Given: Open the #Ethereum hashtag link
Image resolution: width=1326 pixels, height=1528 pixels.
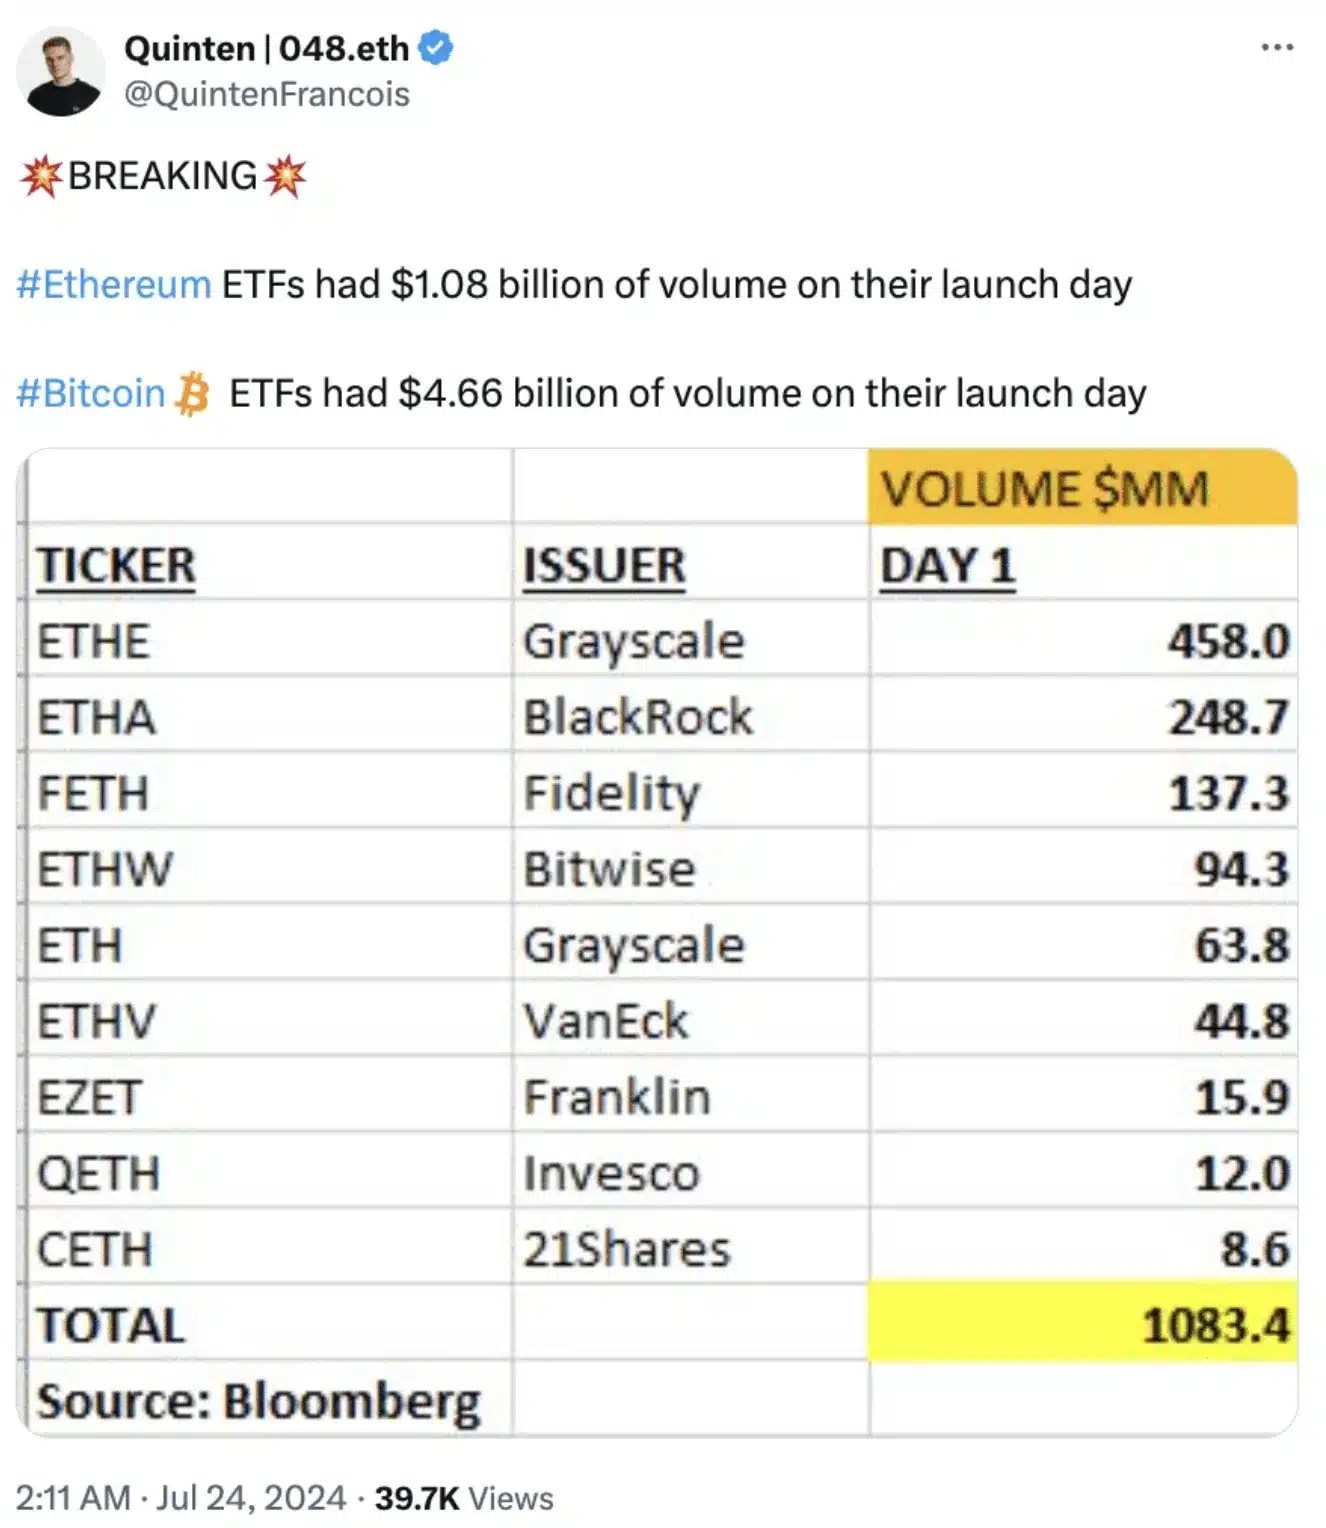Looking at the screenshot, I should click(114, 285).
